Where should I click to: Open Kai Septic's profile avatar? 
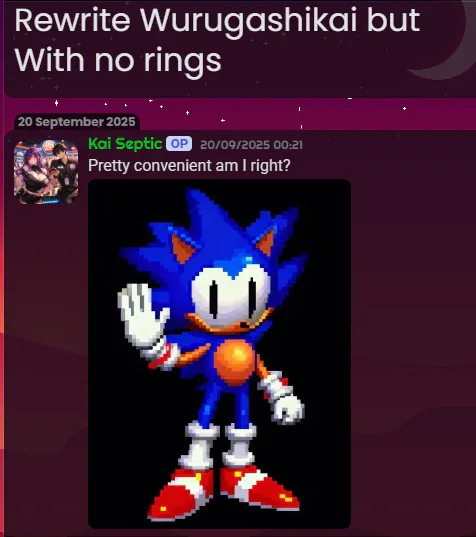coord(46,172)
